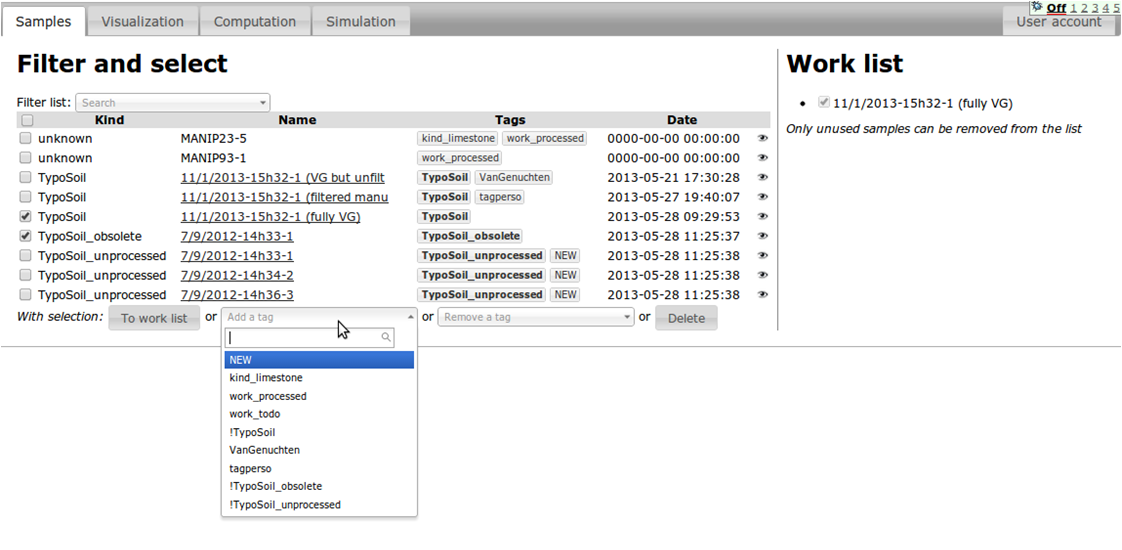The image size is (1122, 550).
Task: Click the Kind column header
Action: point(109,120)
